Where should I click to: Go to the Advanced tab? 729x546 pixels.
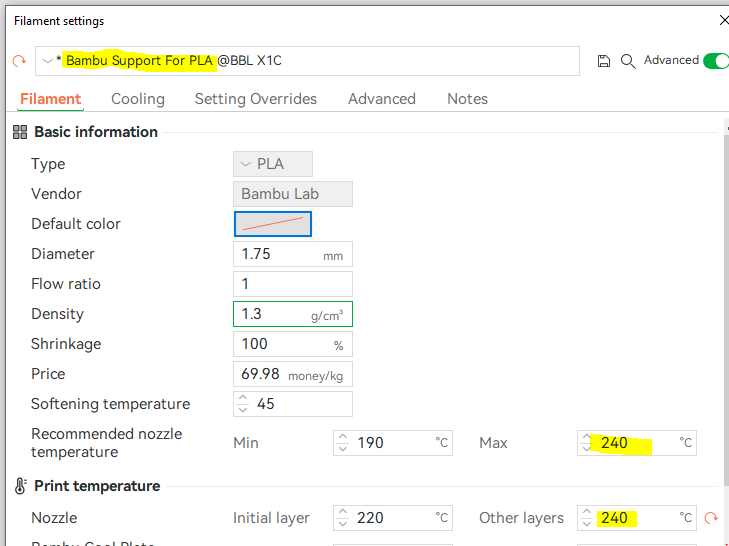tap(382, 99)
